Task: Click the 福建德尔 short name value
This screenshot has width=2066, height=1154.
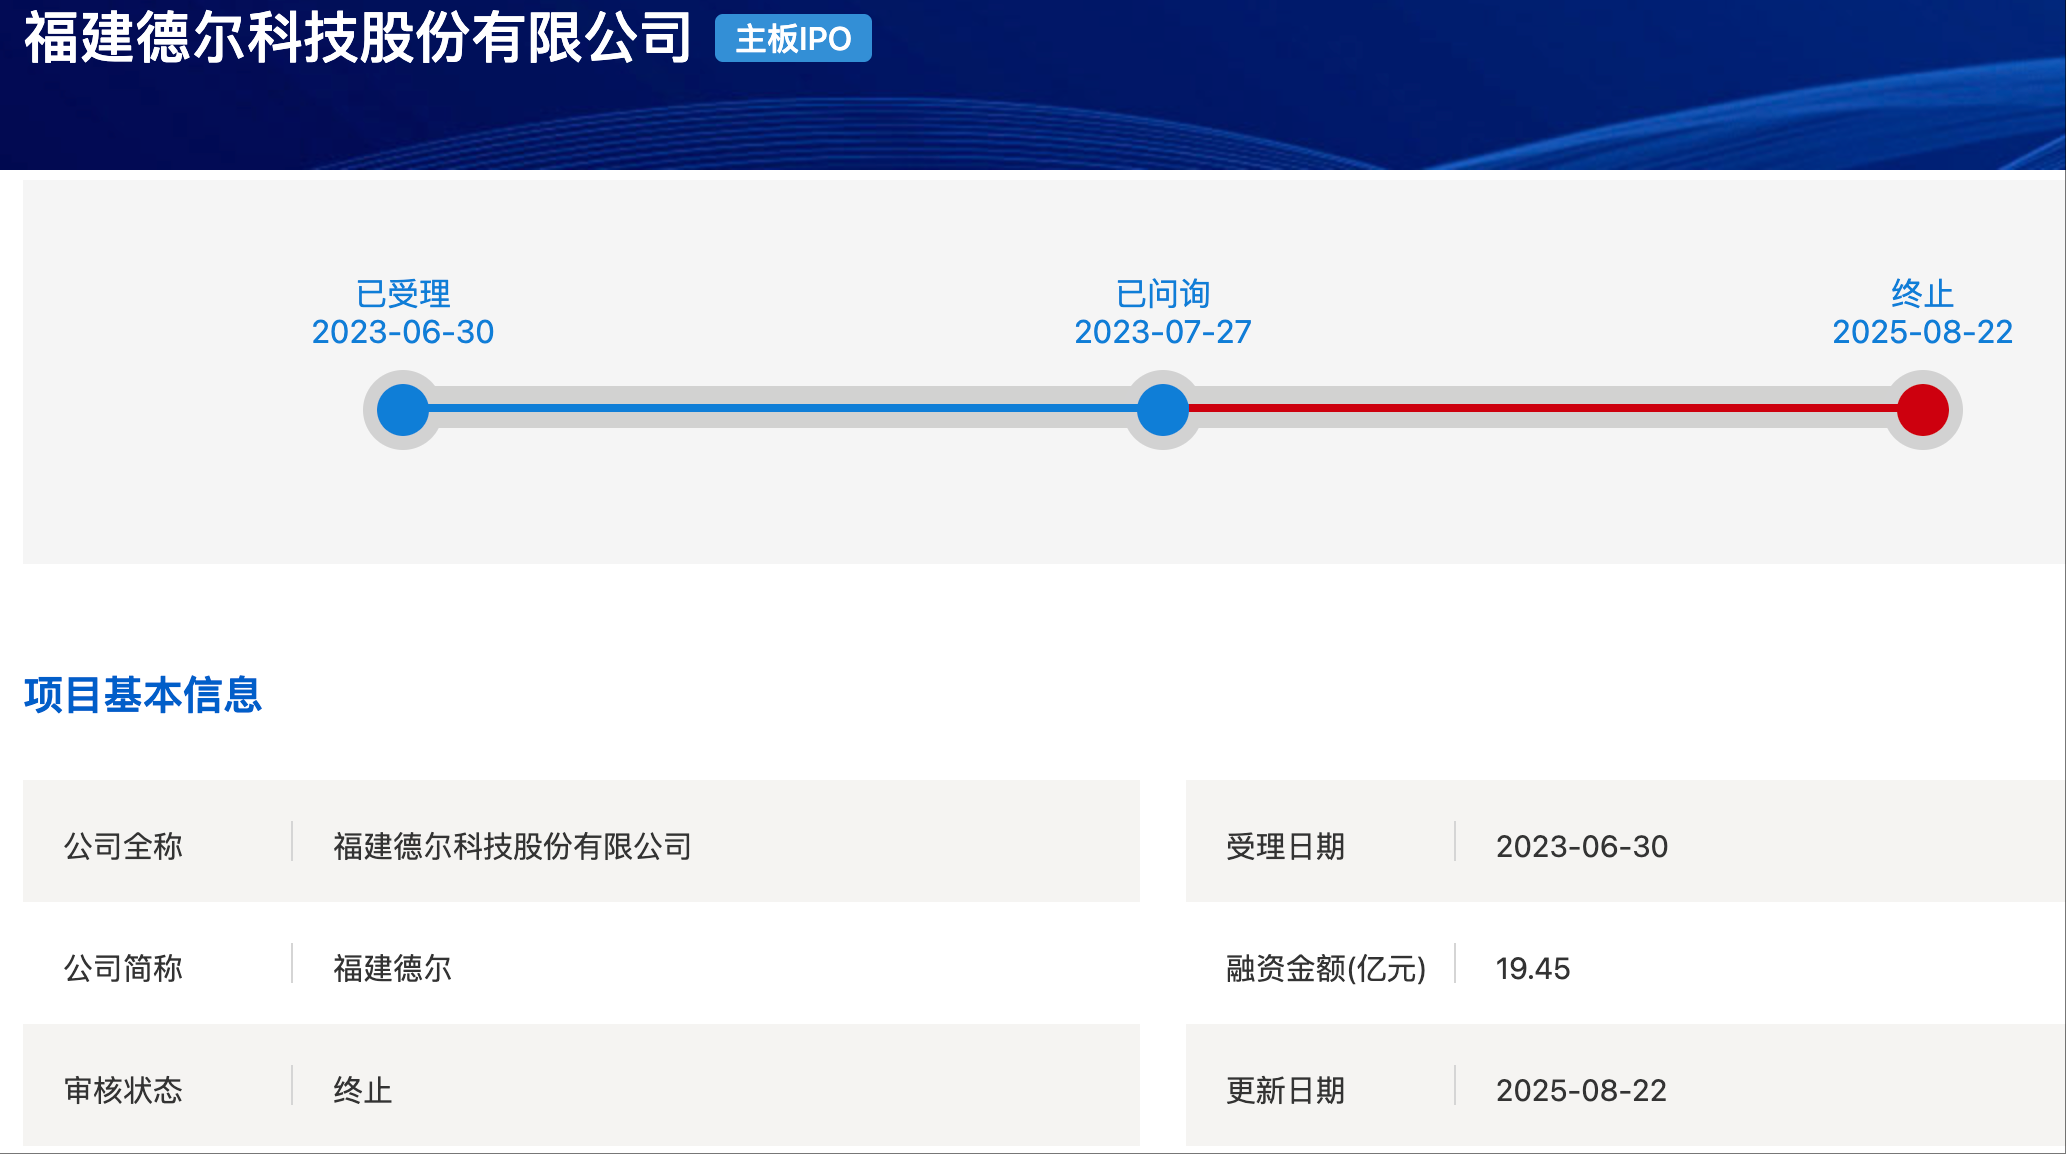Action: (x=392, y=968)
